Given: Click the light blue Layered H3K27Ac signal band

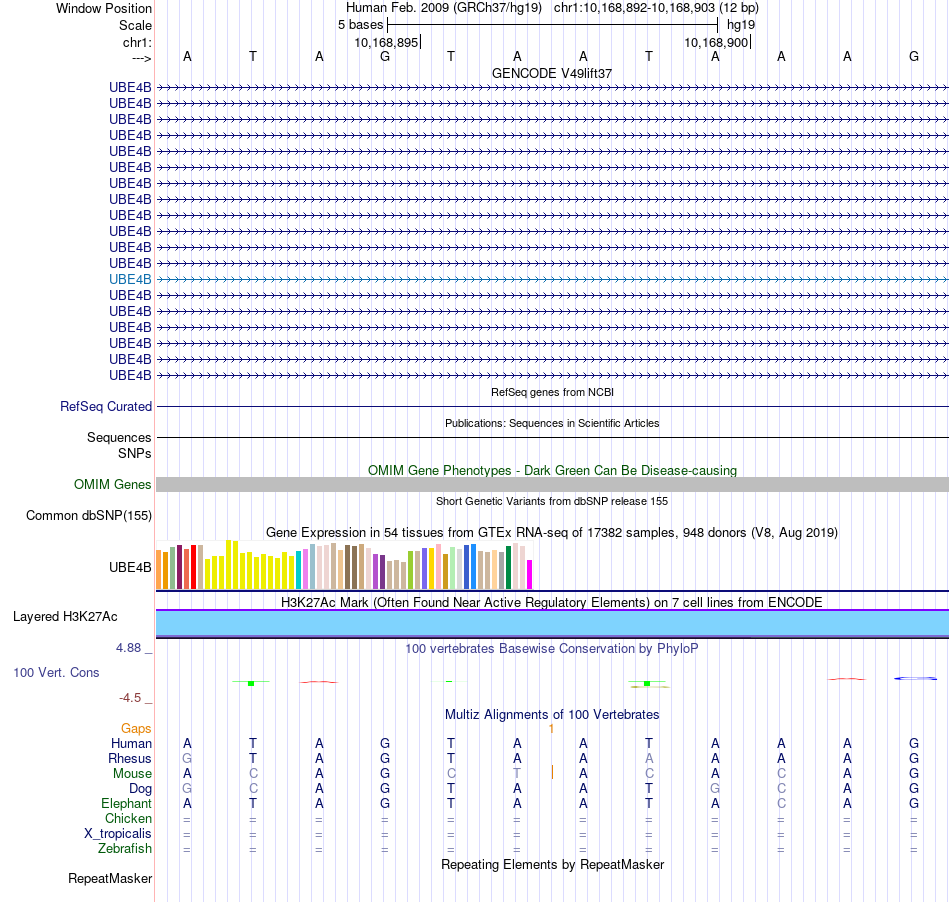Looking at the screenshot, I should [x=552, y=623].
